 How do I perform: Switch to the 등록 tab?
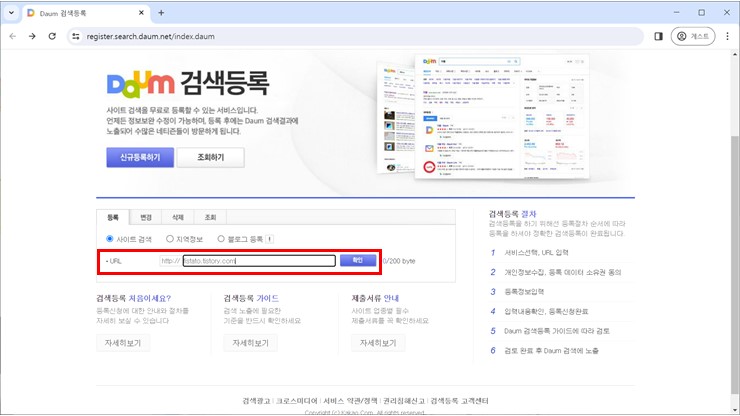[113, 217]
